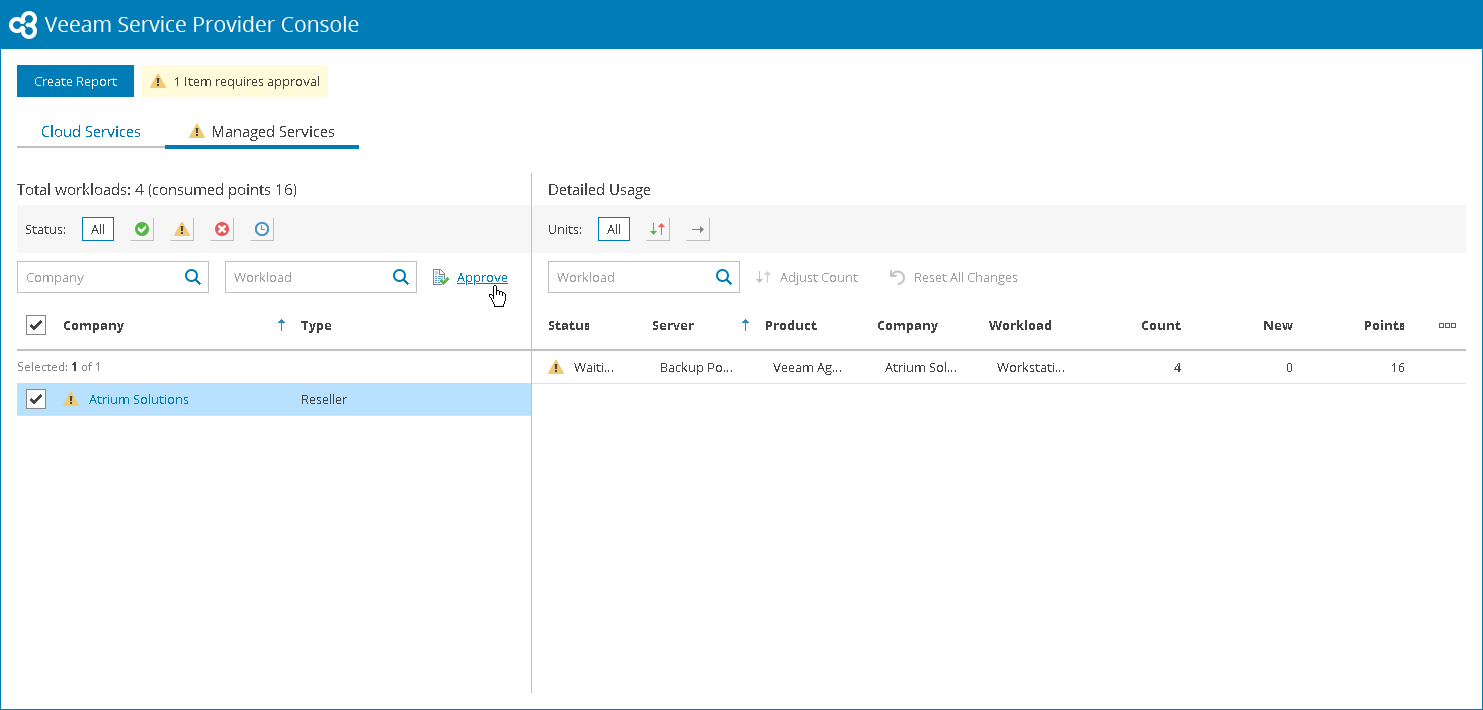Click the Adjust Count button

tap(807, 277)
